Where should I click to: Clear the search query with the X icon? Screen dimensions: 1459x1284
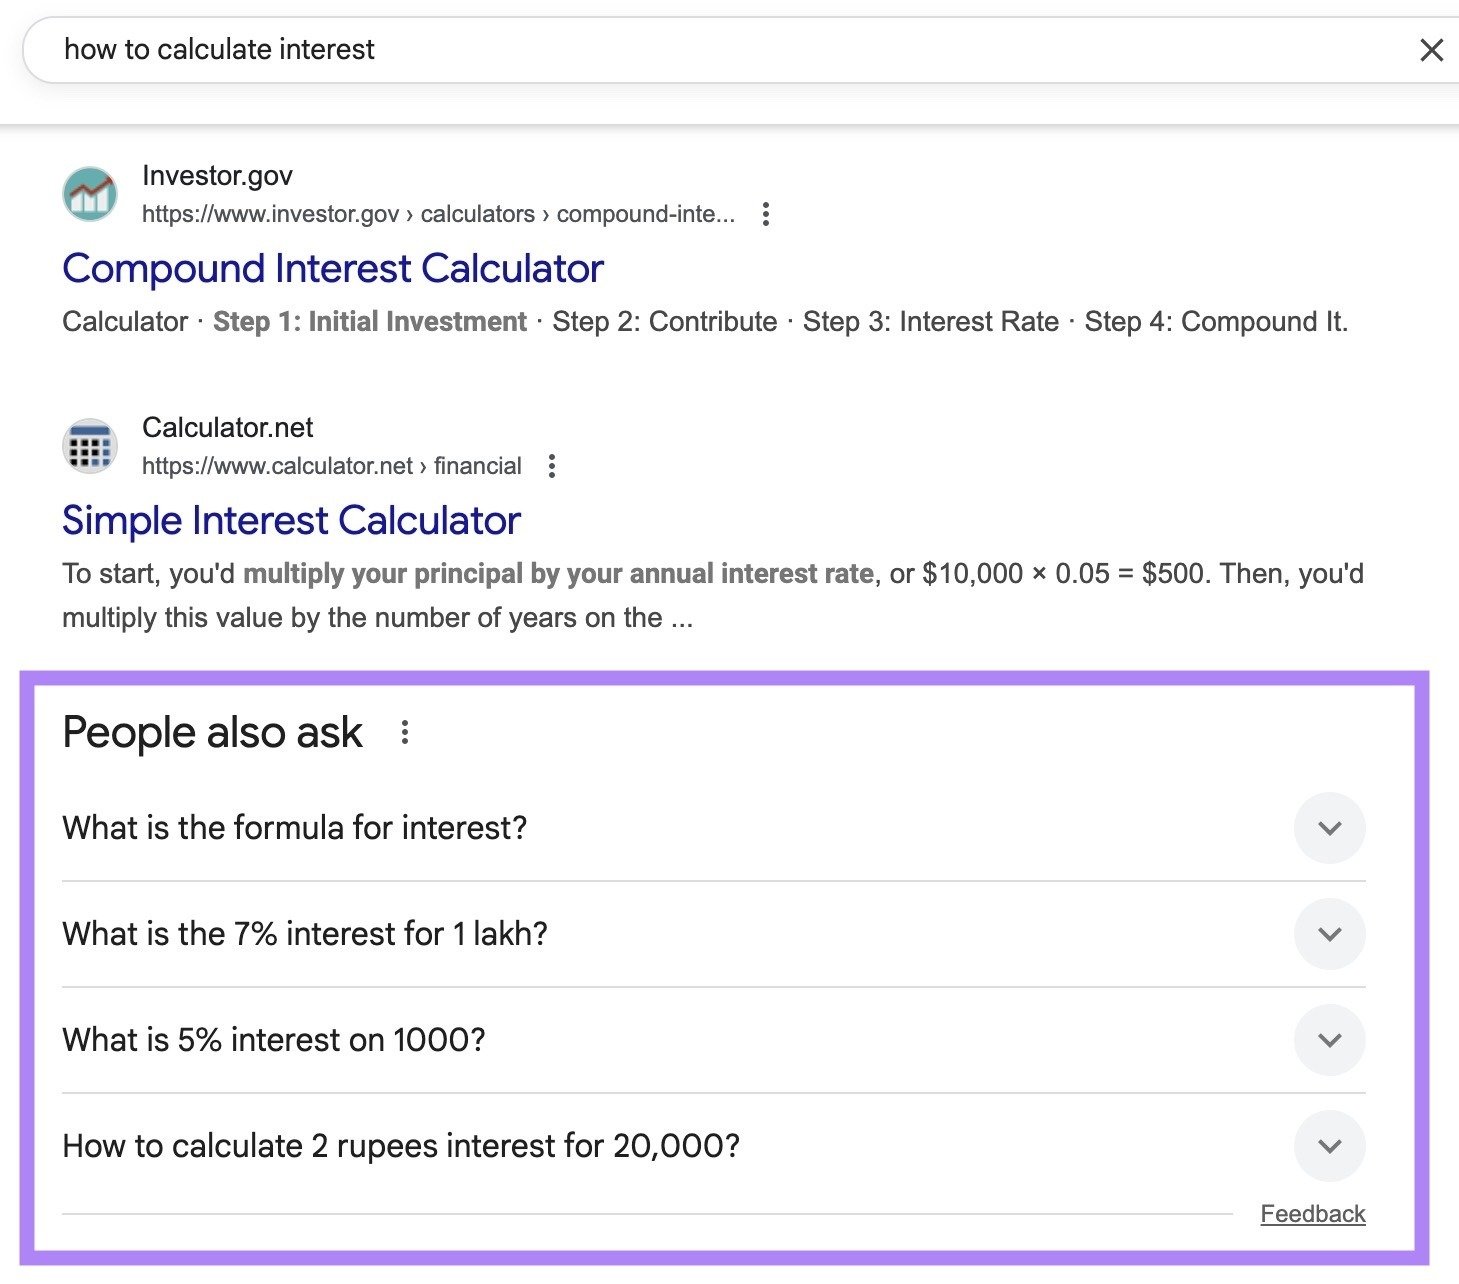(1432, 50)
